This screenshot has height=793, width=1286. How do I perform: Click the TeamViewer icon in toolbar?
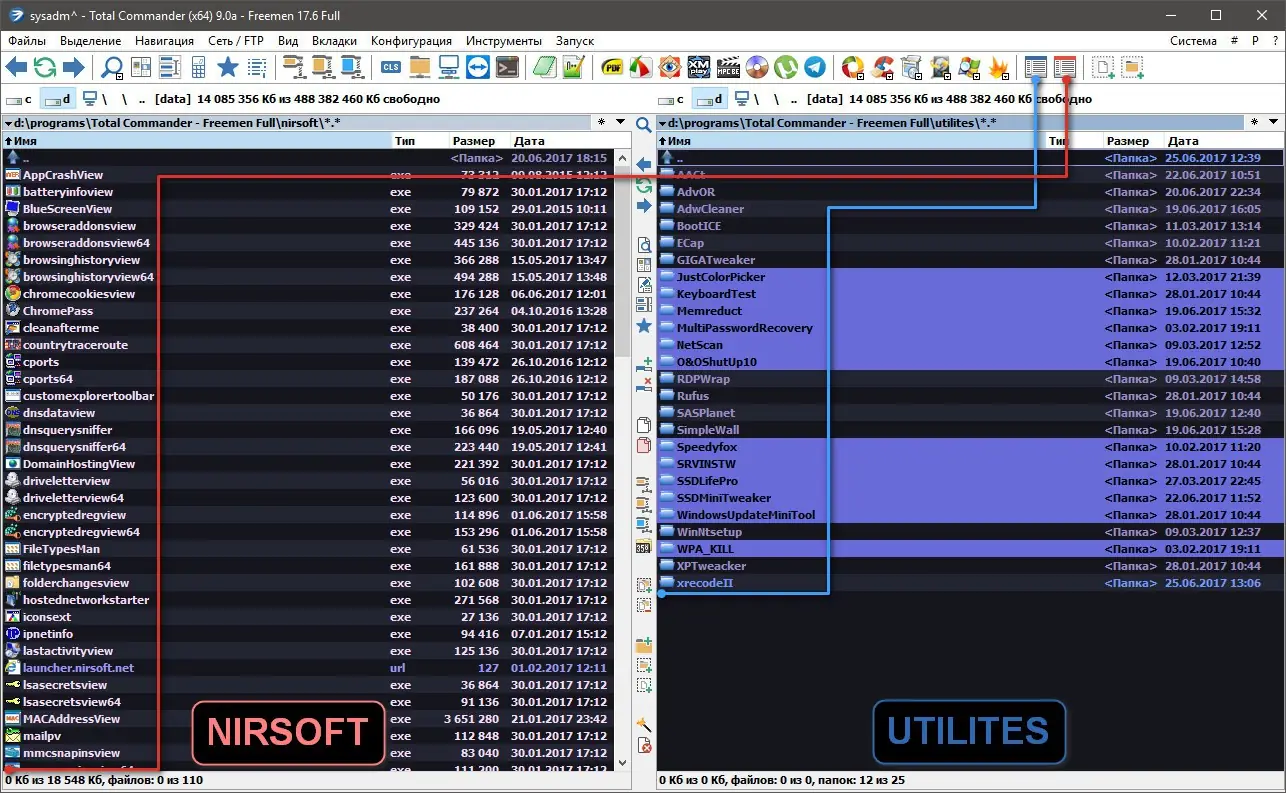[x=478, y=68]
